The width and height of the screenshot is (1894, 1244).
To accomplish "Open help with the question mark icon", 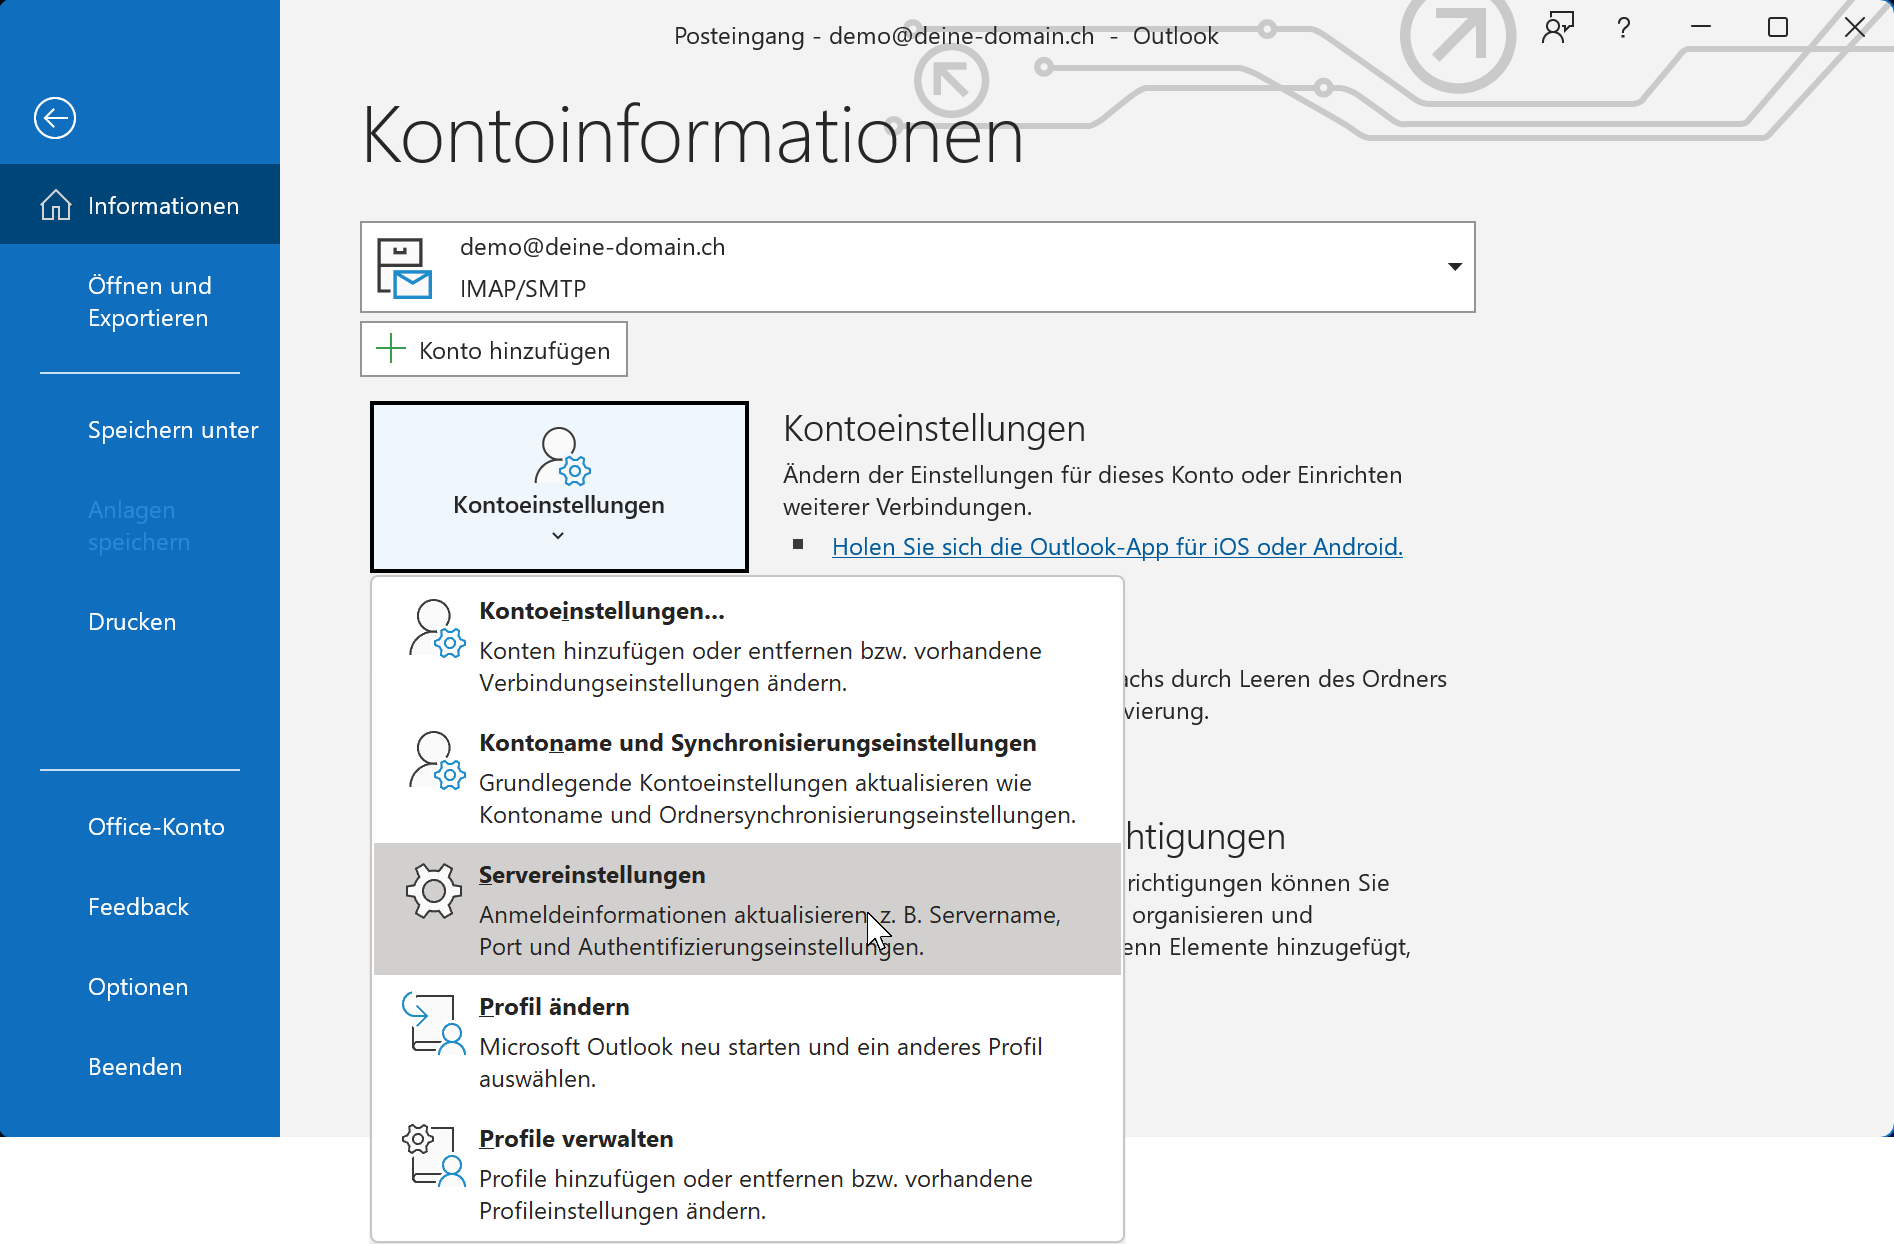I will point(1624,27).
